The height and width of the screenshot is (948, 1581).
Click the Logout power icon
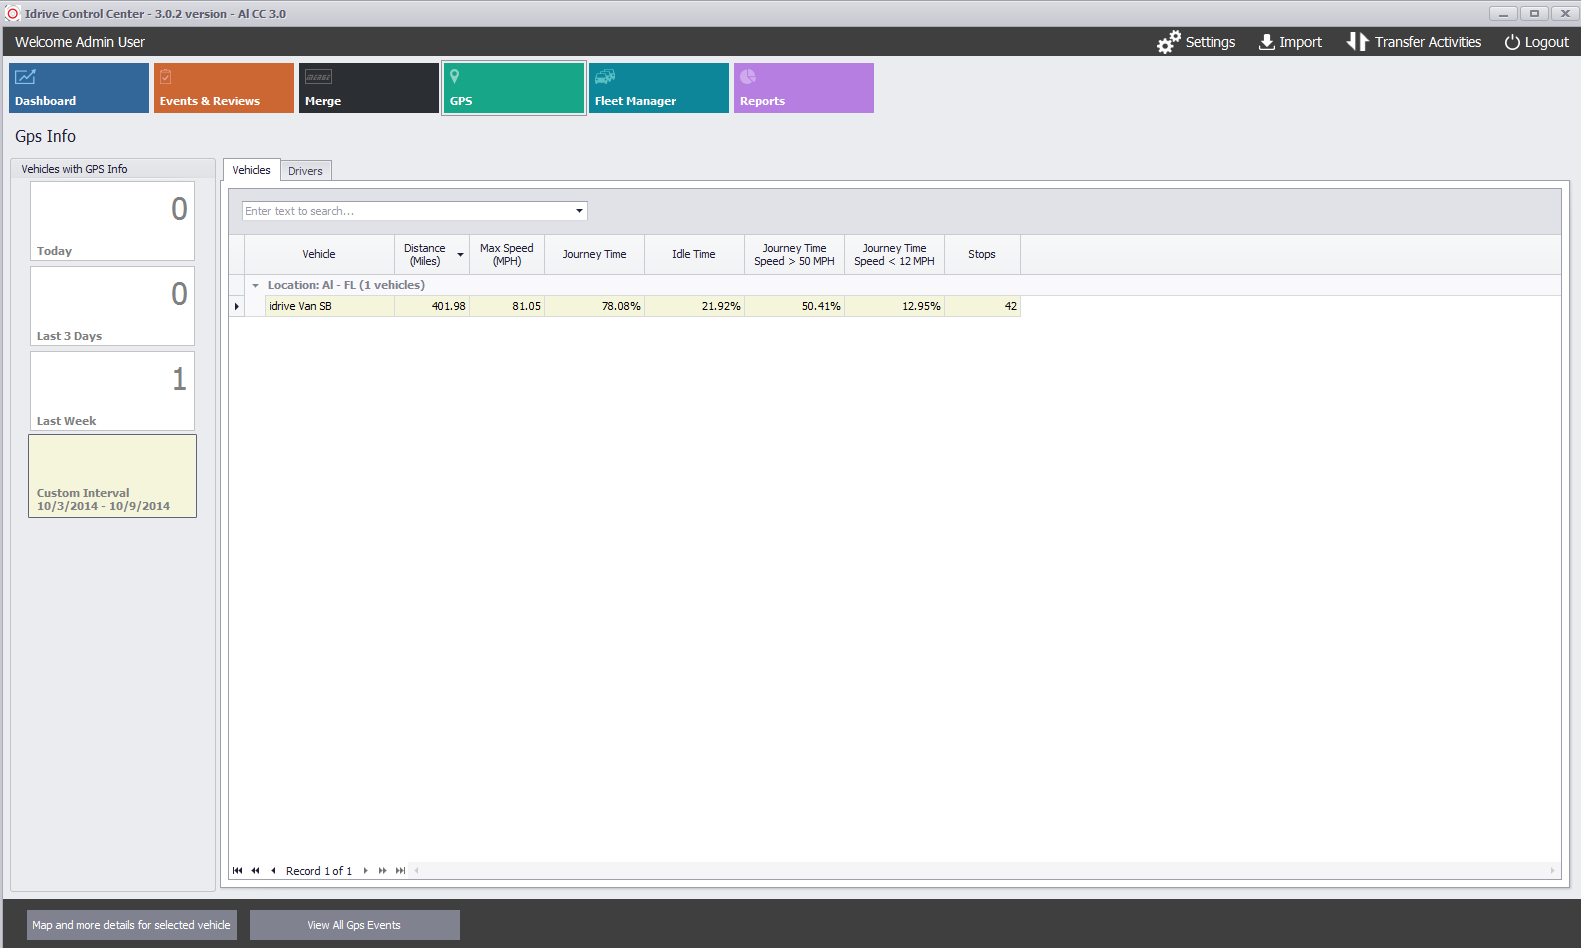click(1512, 42)
